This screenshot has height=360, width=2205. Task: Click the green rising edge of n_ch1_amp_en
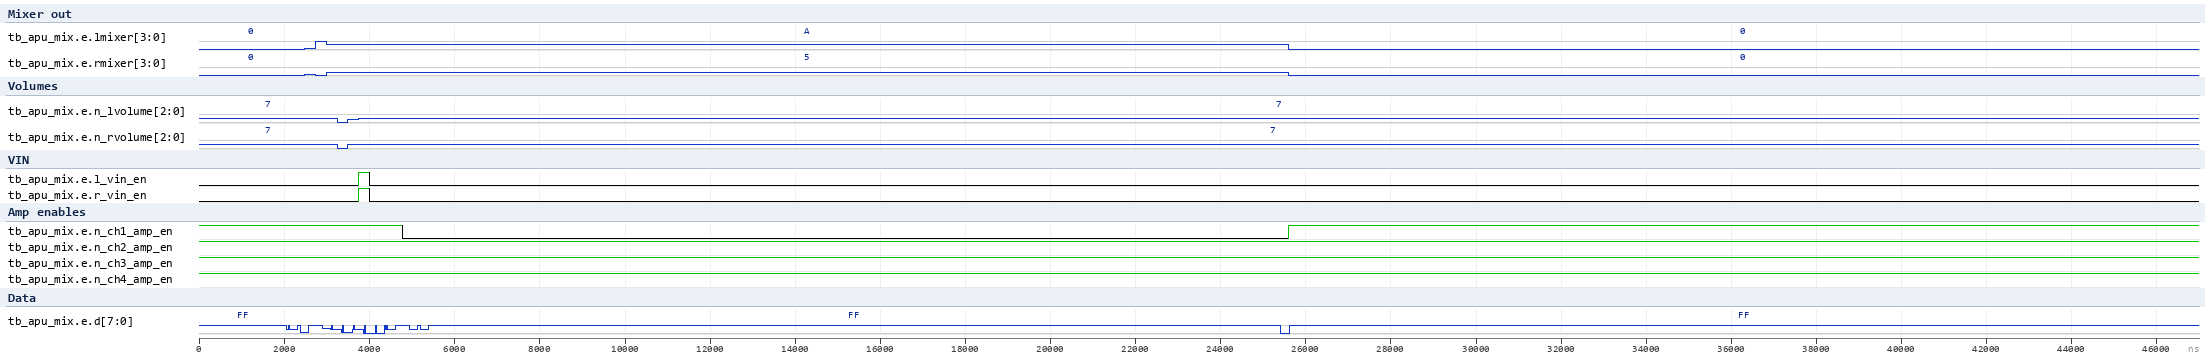click(x=1288, y=232)
